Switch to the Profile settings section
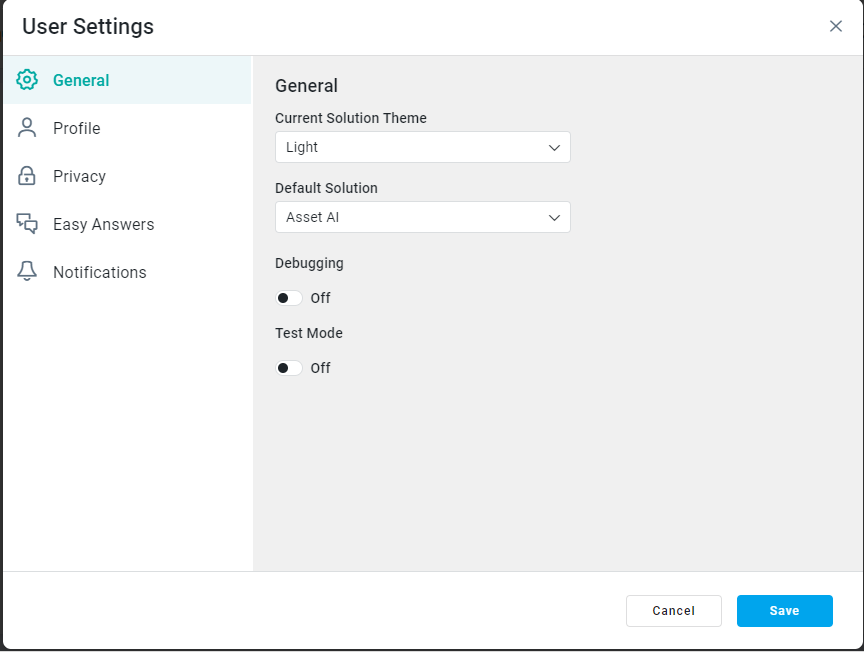The width and height of the screenshot is (864, 652). pyautogui.click(x=77, y=128)
